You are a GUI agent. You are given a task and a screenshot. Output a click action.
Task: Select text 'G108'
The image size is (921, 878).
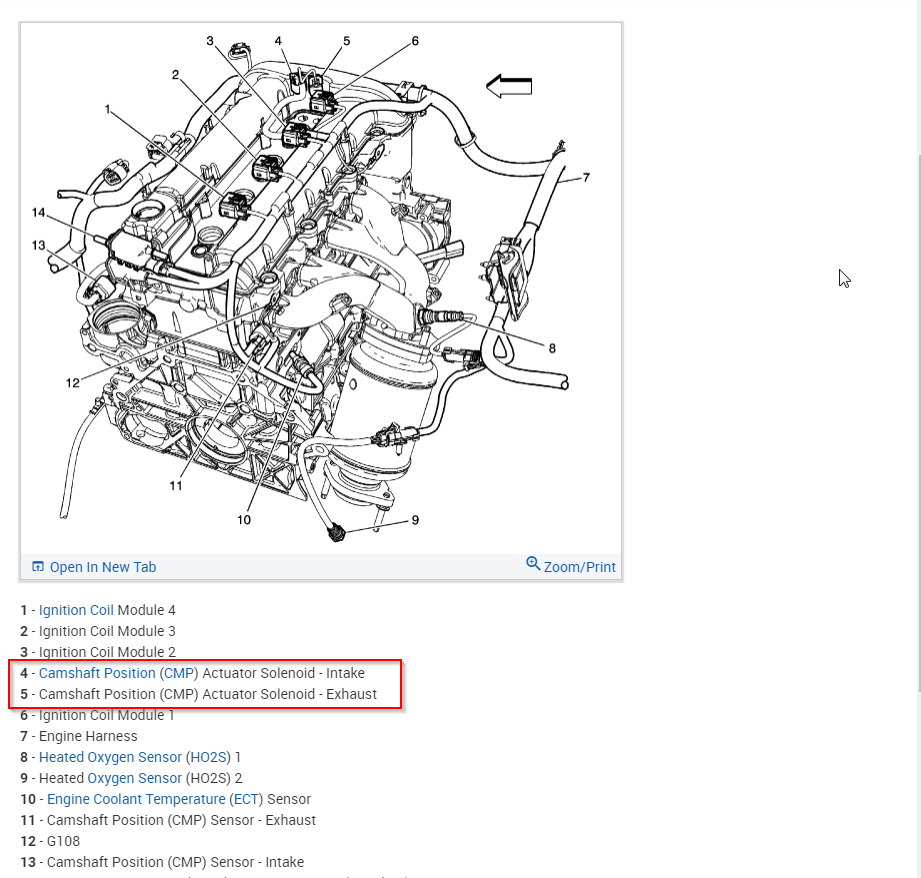63,842
